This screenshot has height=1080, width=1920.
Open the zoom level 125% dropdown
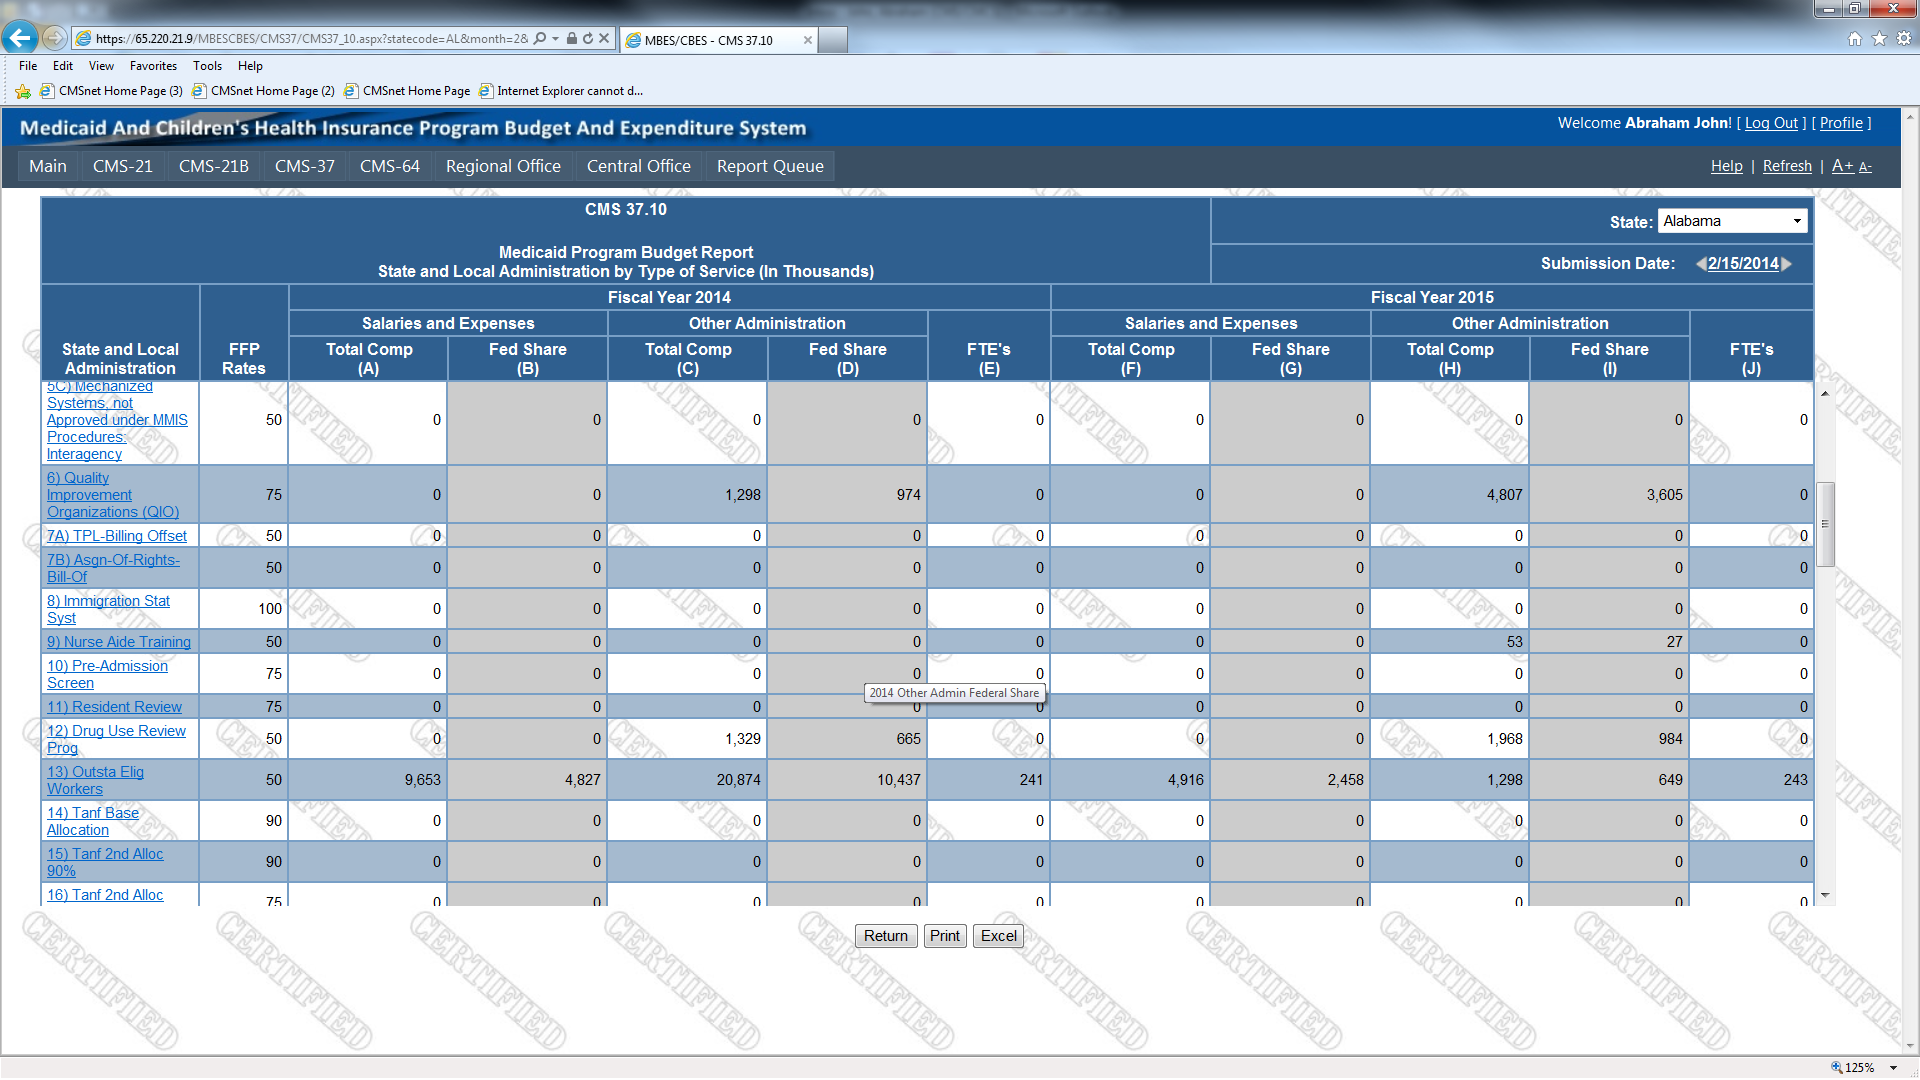1894,1068
